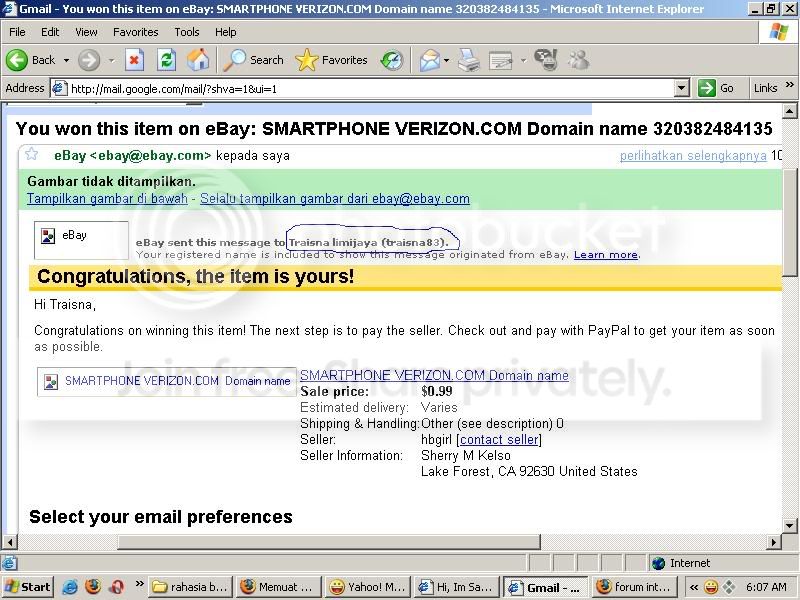Refresh the page with green arrows icon
The width and height of the screenshot is (800, 600).
(166, 60)
